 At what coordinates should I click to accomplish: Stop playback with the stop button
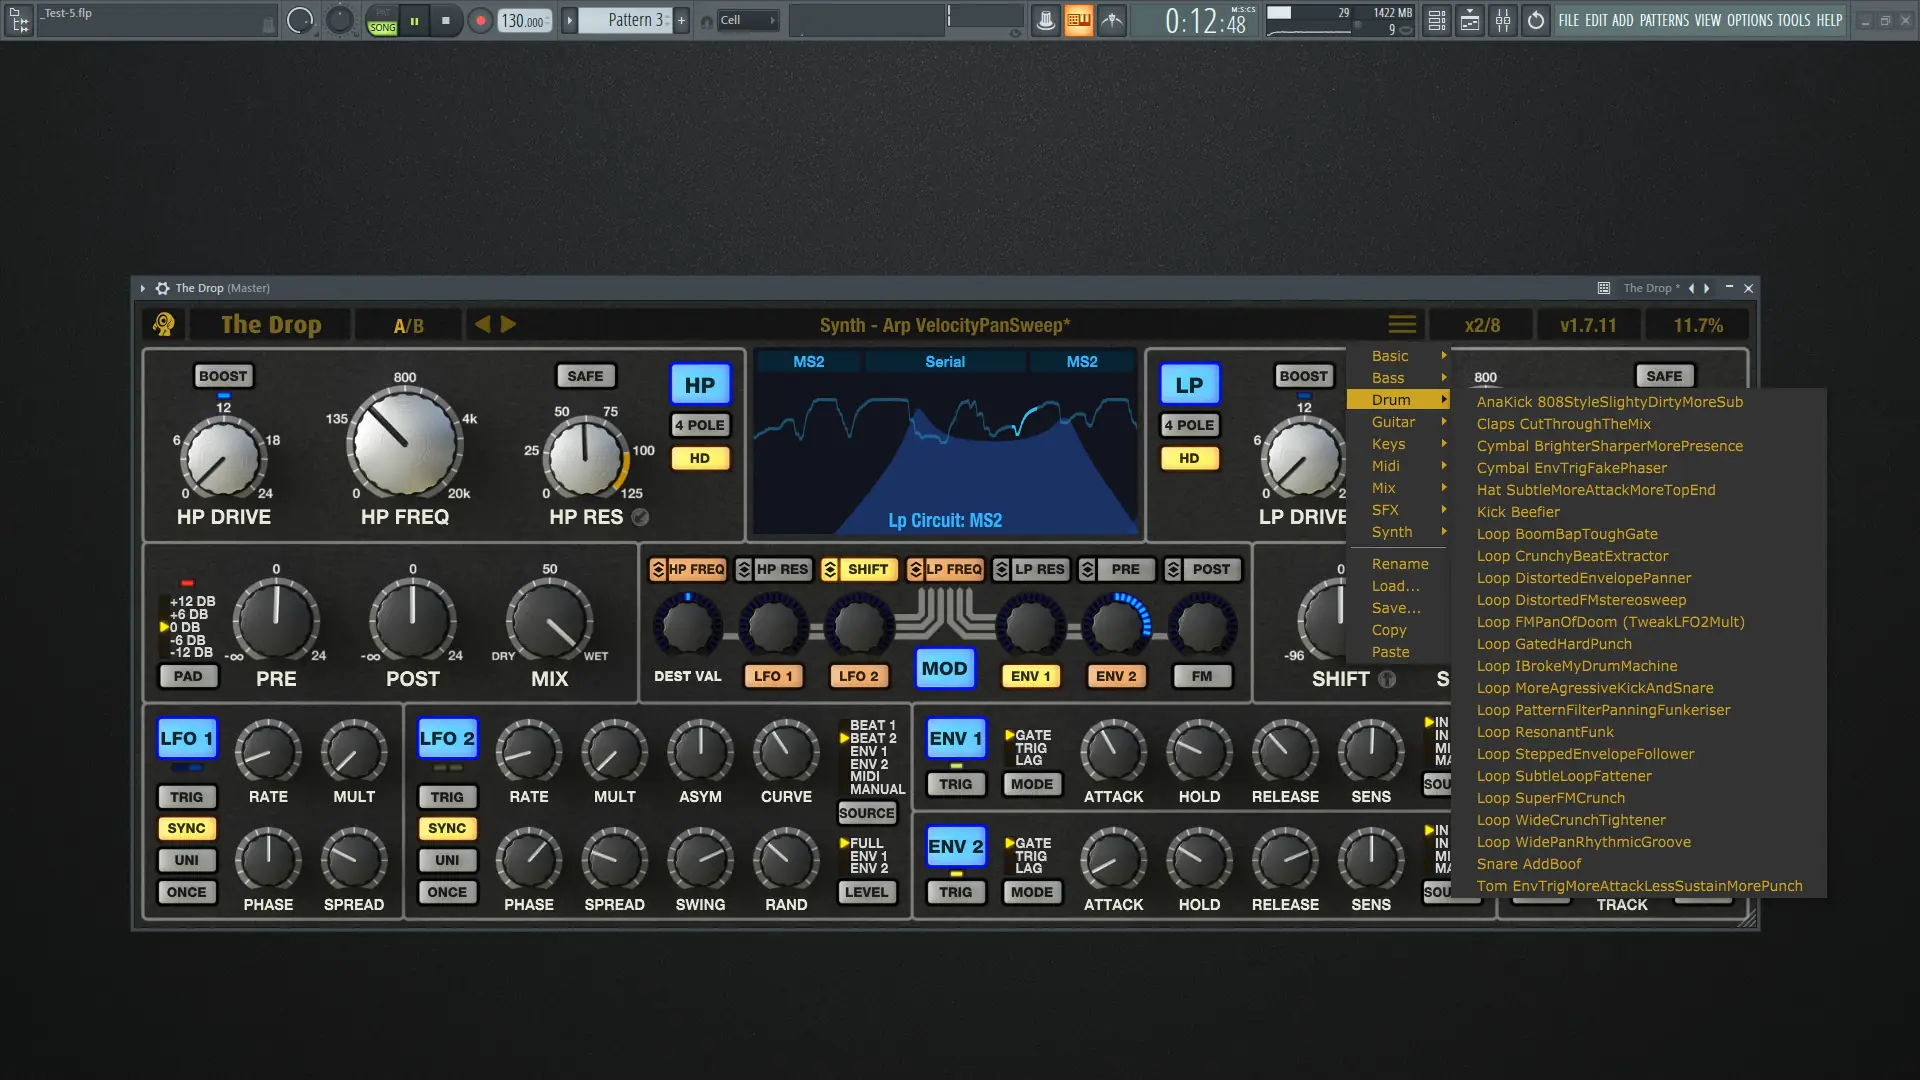446,20
